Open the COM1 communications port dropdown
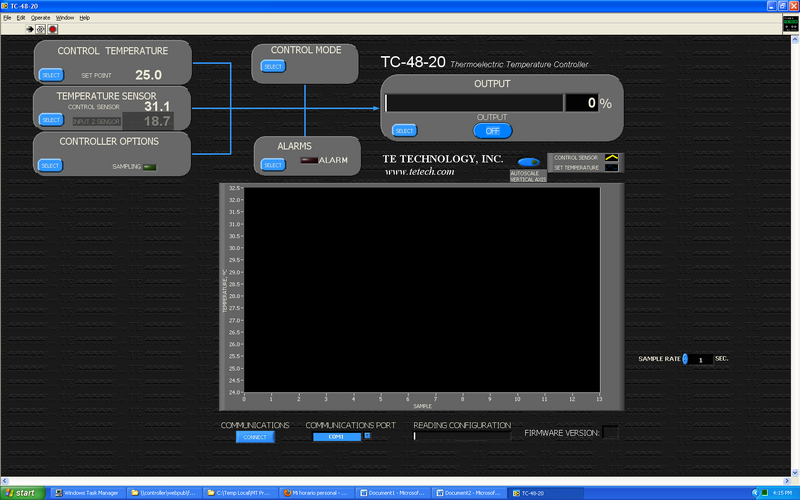Image resolution: width=800 pixels, height=500 pixels. click(337, 437)
